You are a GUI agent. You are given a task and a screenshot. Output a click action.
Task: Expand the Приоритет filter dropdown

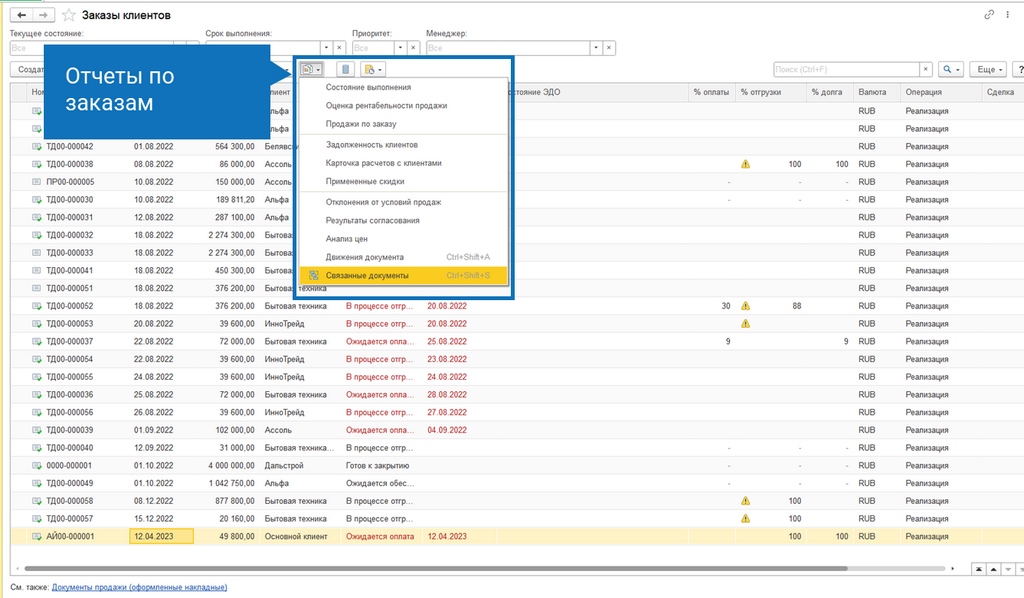click(400, 48)
